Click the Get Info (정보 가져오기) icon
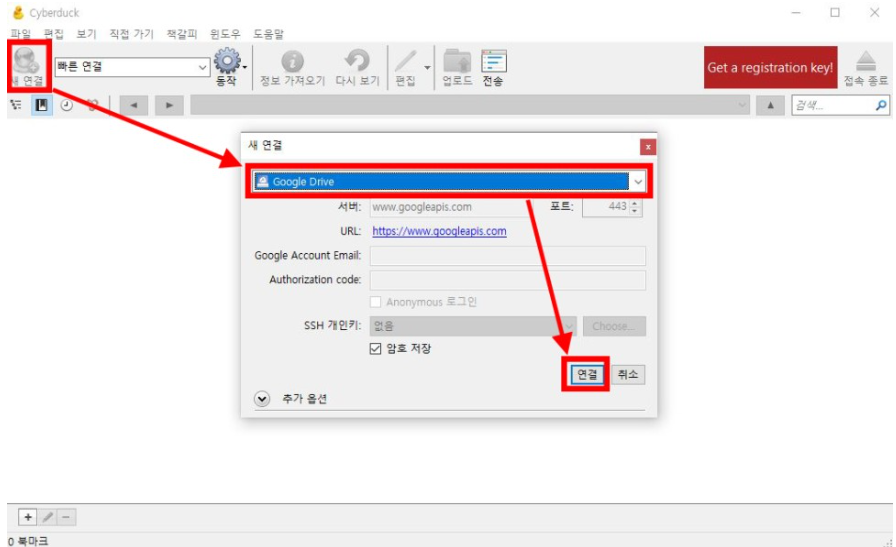 click(293, 67)
